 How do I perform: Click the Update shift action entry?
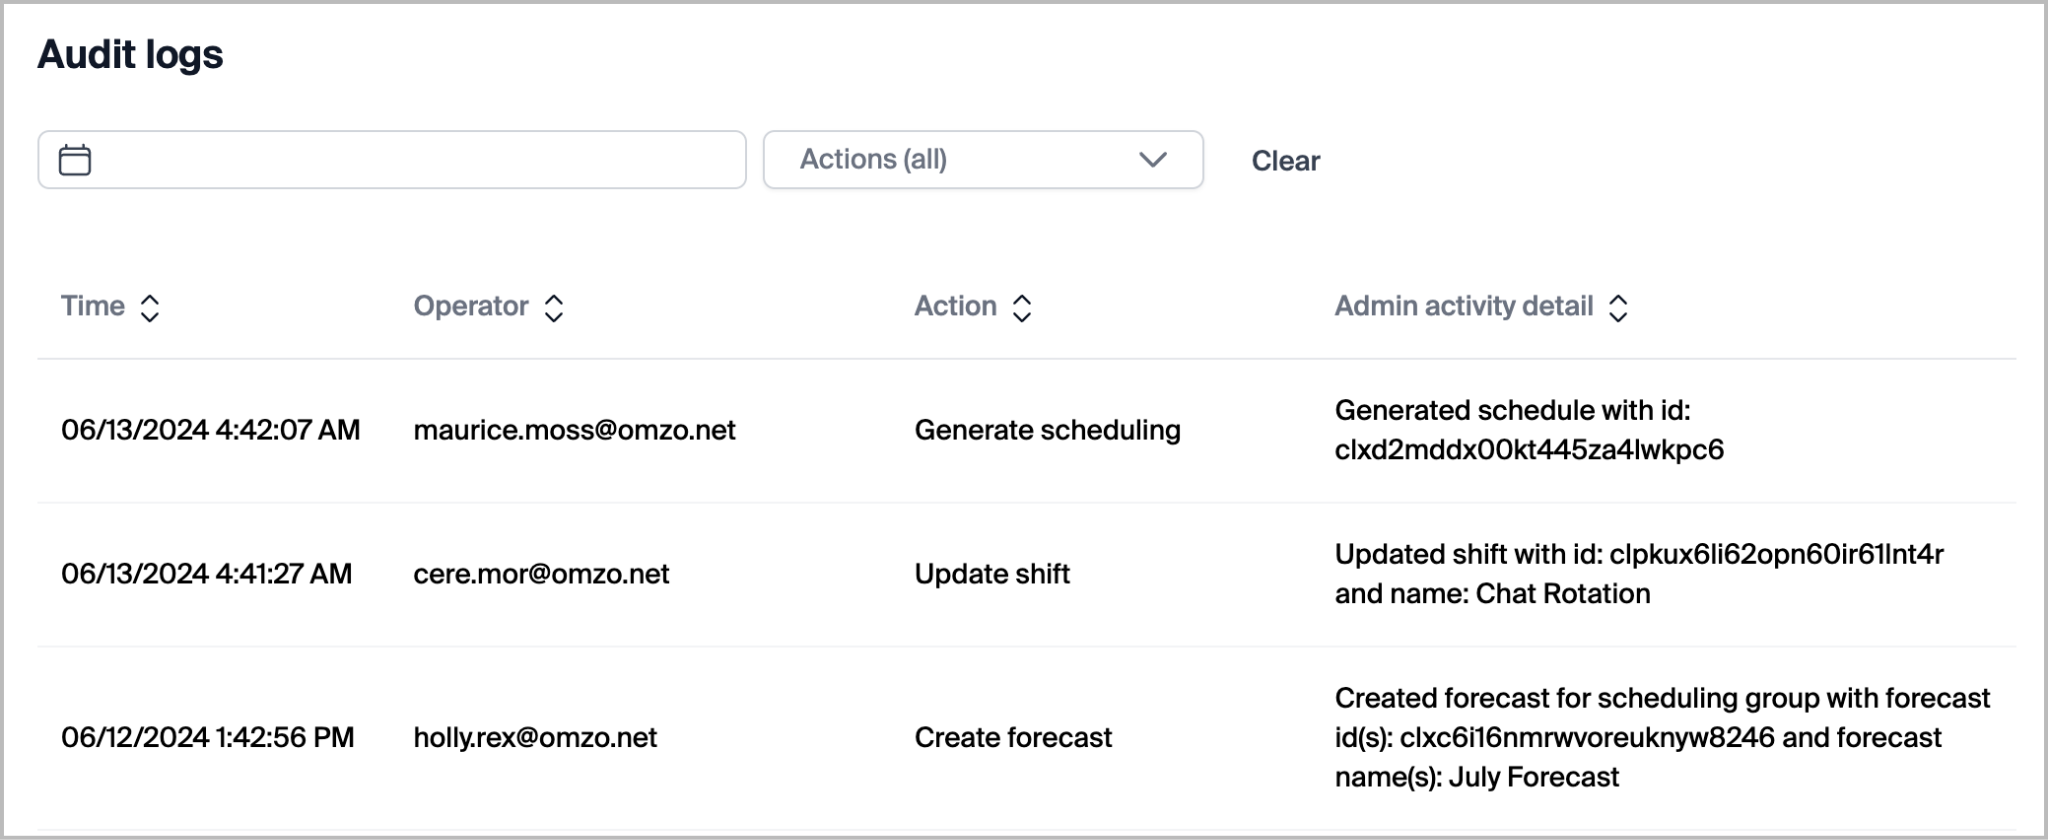pos(992,574)
